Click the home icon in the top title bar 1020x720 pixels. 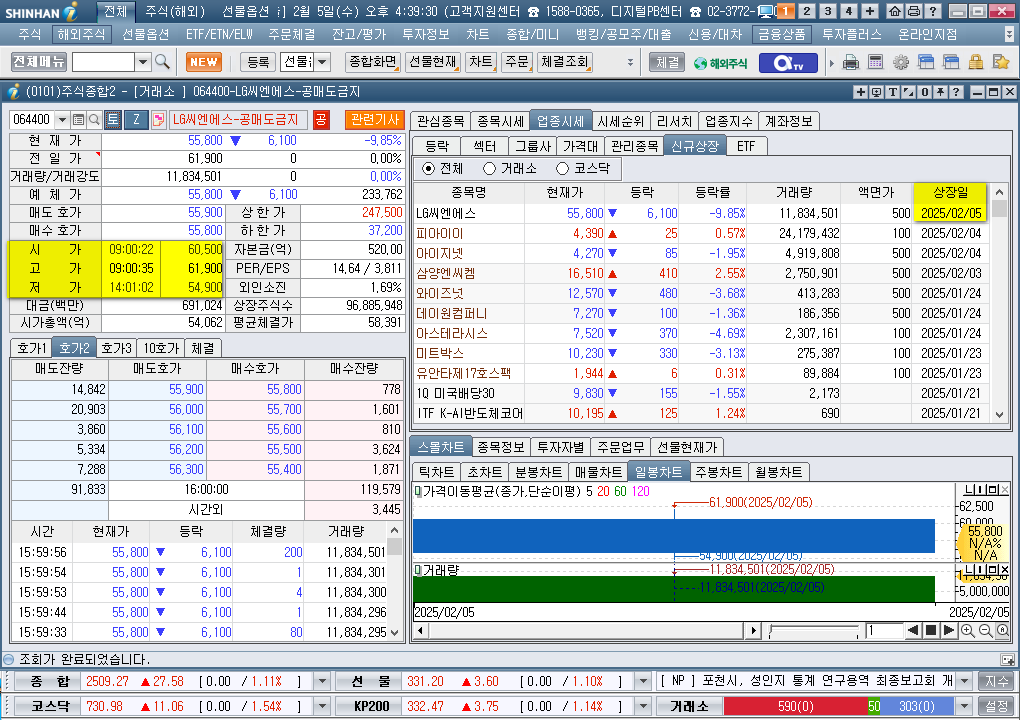point(896,11)
